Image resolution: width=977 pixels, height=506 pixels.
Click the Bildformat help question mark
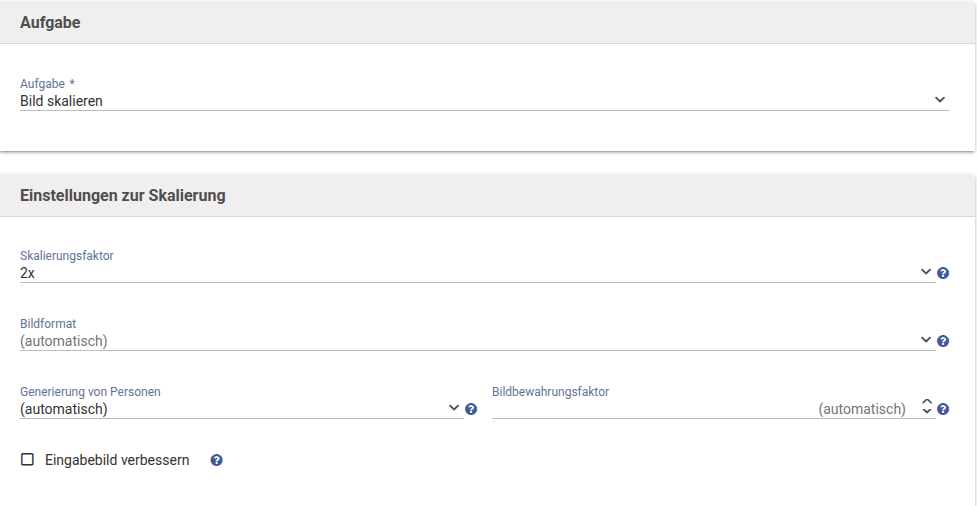coord(943,341)
